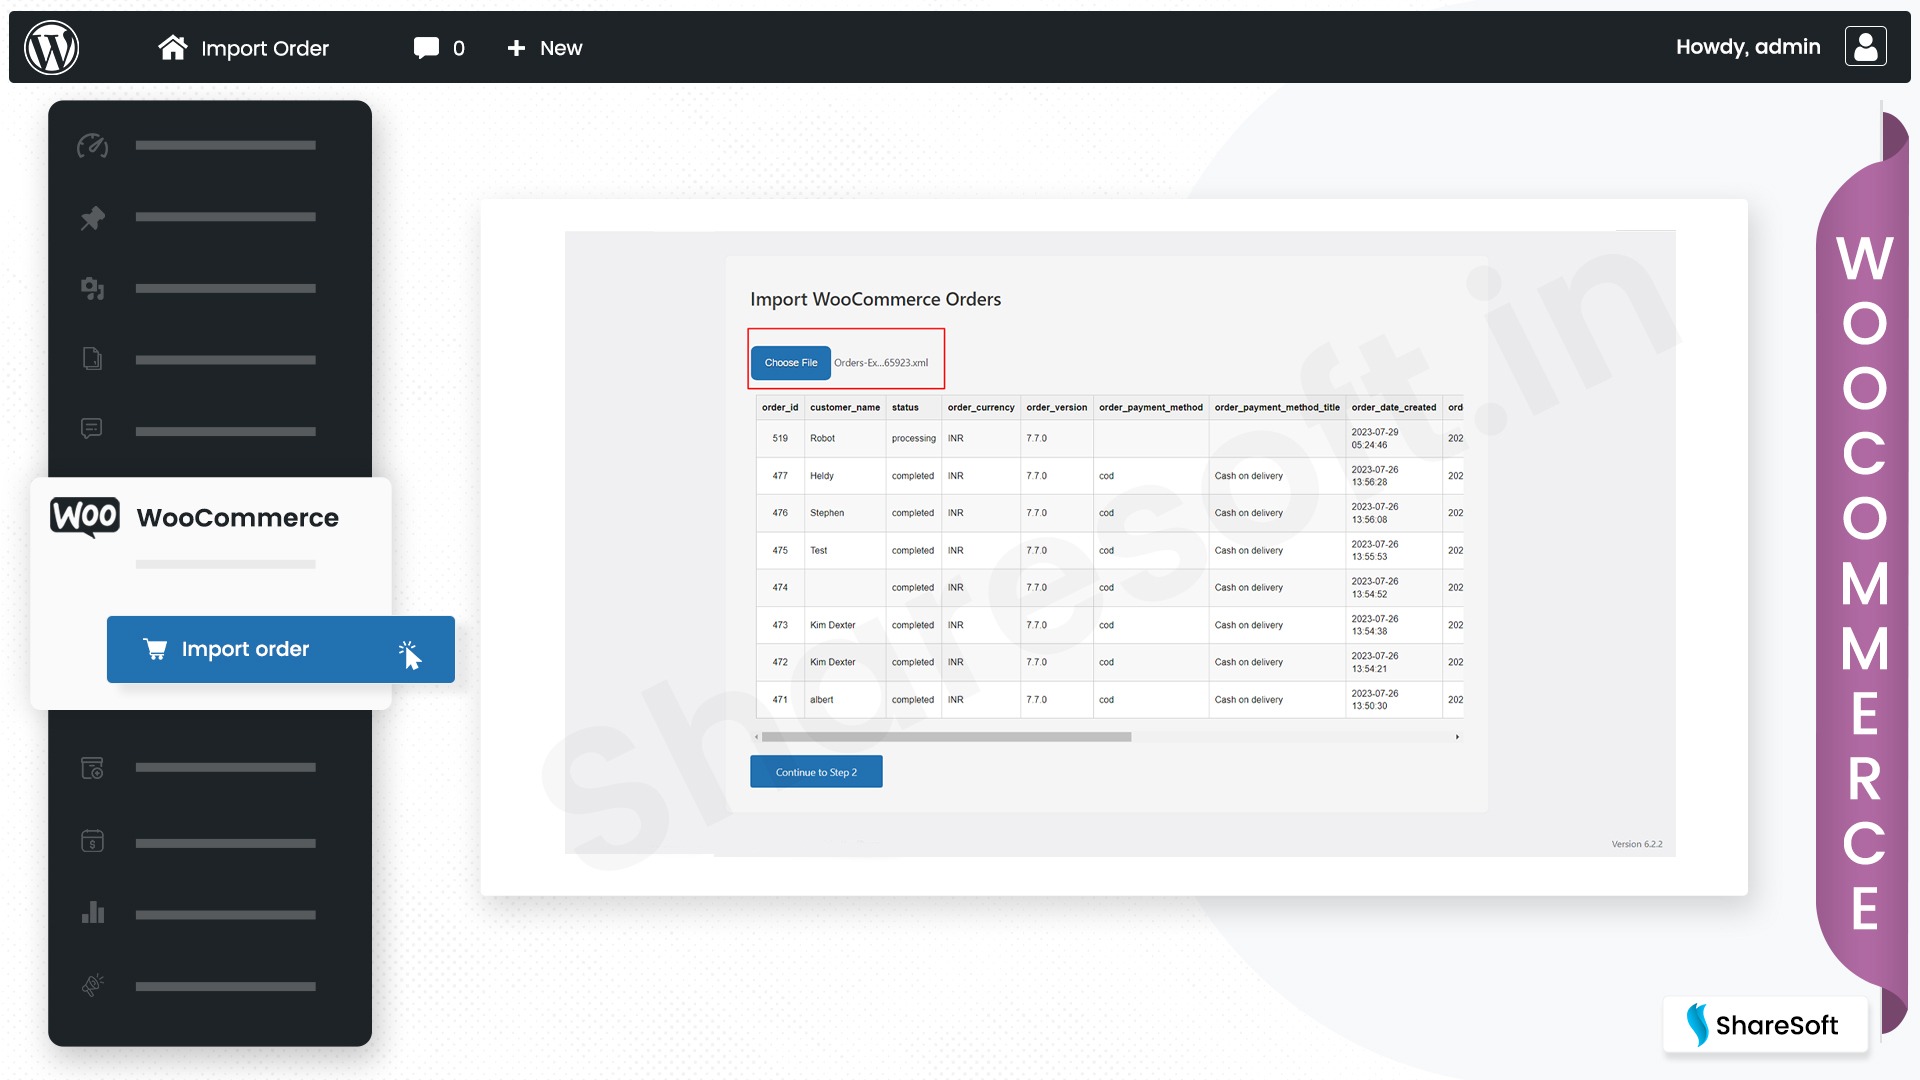Image resolution: width=1920 pixels, height=1080 pixels.
Task: Click the order_payment_method column header
Action: (x=1151, y=407)
